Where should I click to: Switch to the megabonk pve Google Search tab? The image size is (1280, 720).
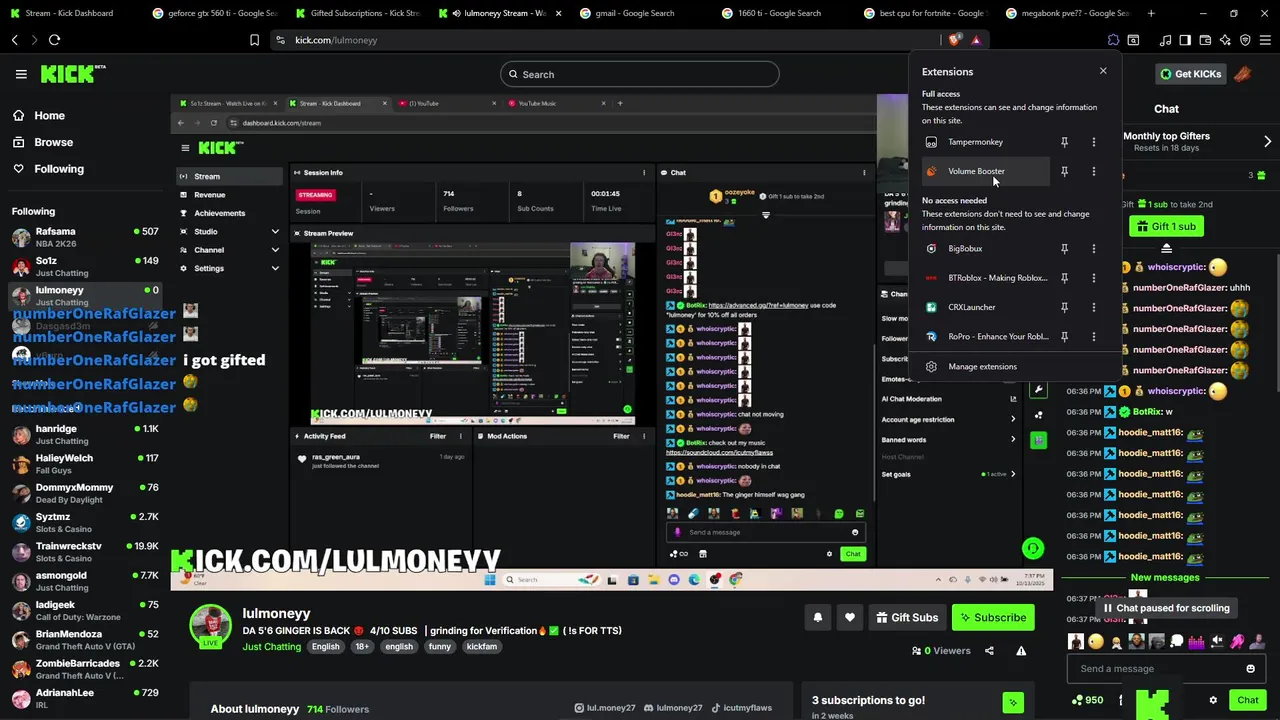[1068, 13]
